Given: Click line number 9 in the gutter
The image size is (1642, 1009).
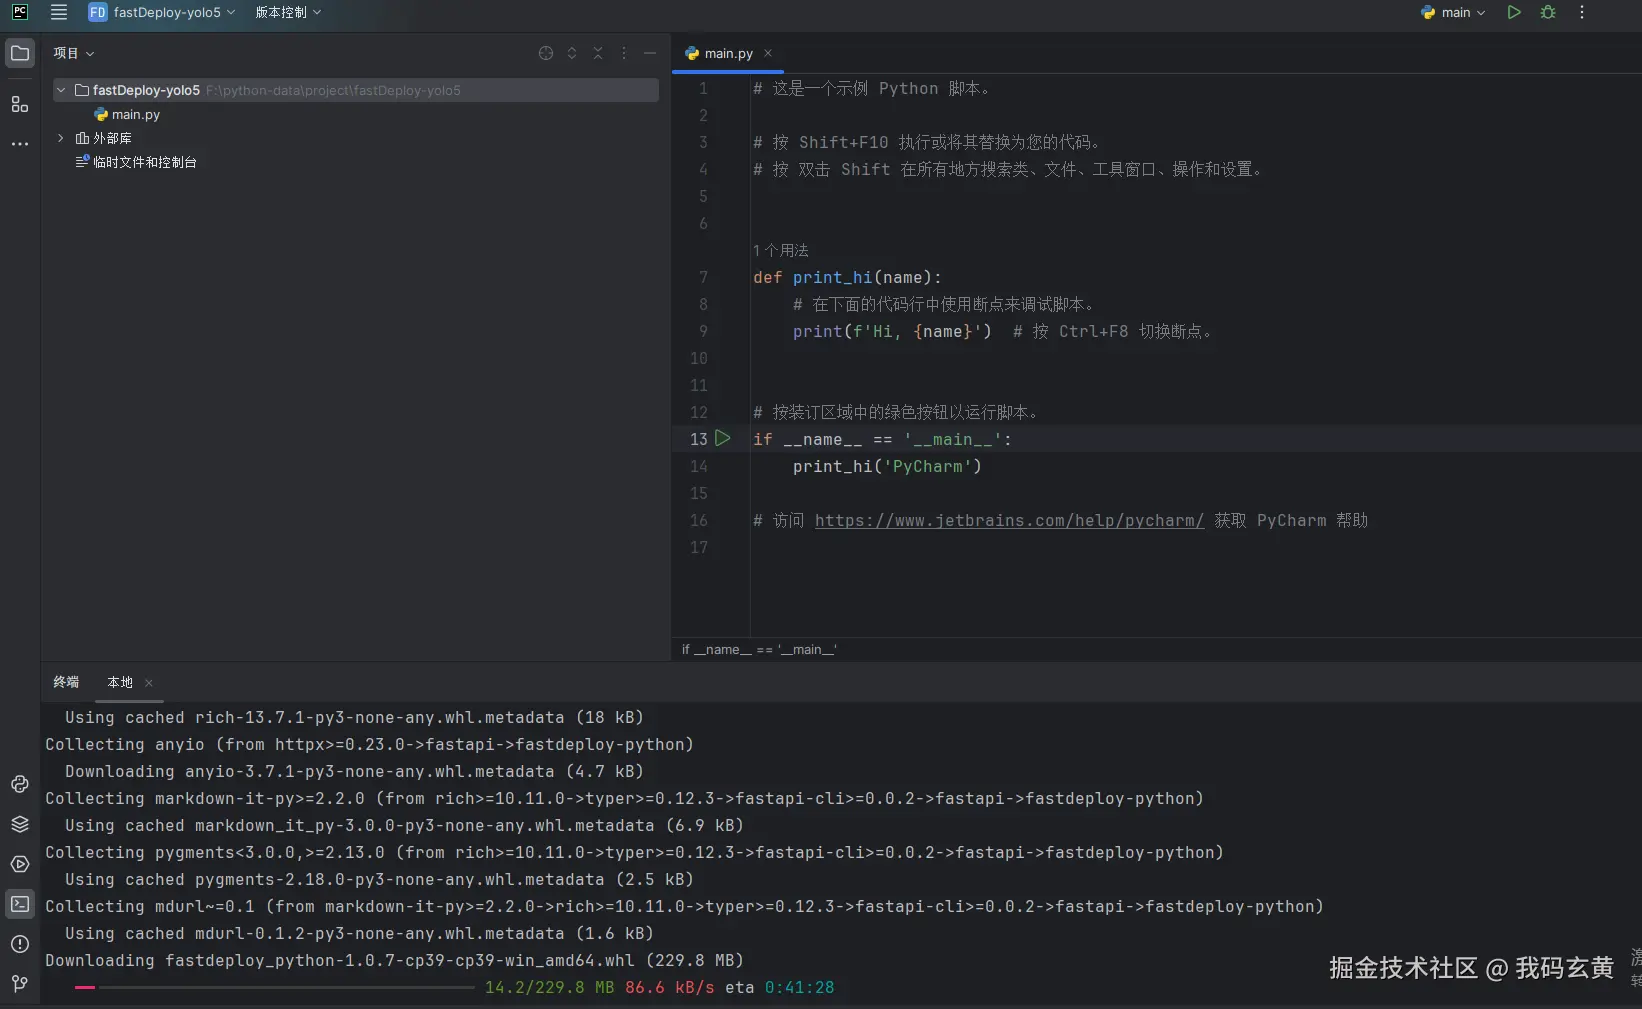Looking at the screenshot, I should 703,331.
